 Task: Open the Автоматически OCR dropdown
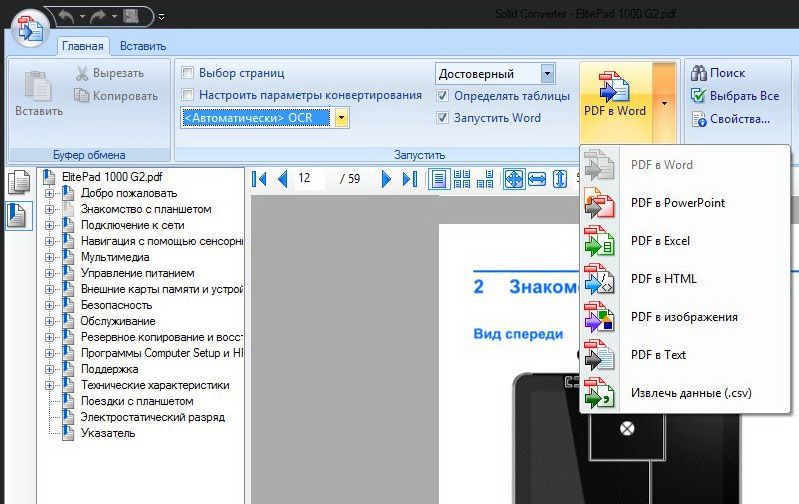[341, 118]
